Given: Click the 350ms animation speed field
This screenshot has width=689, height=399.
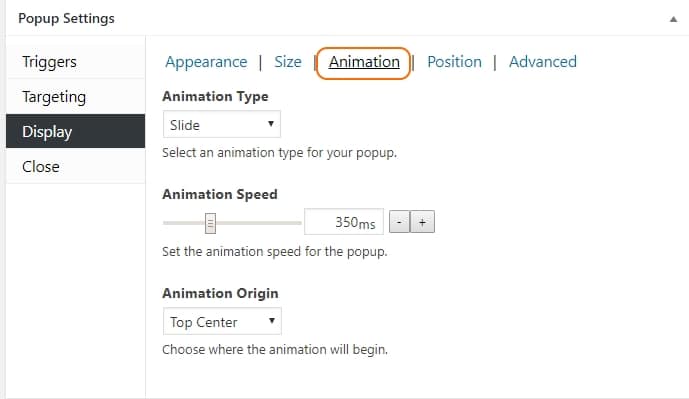Looking at the screenshot, I should click(x=344, y=222).
